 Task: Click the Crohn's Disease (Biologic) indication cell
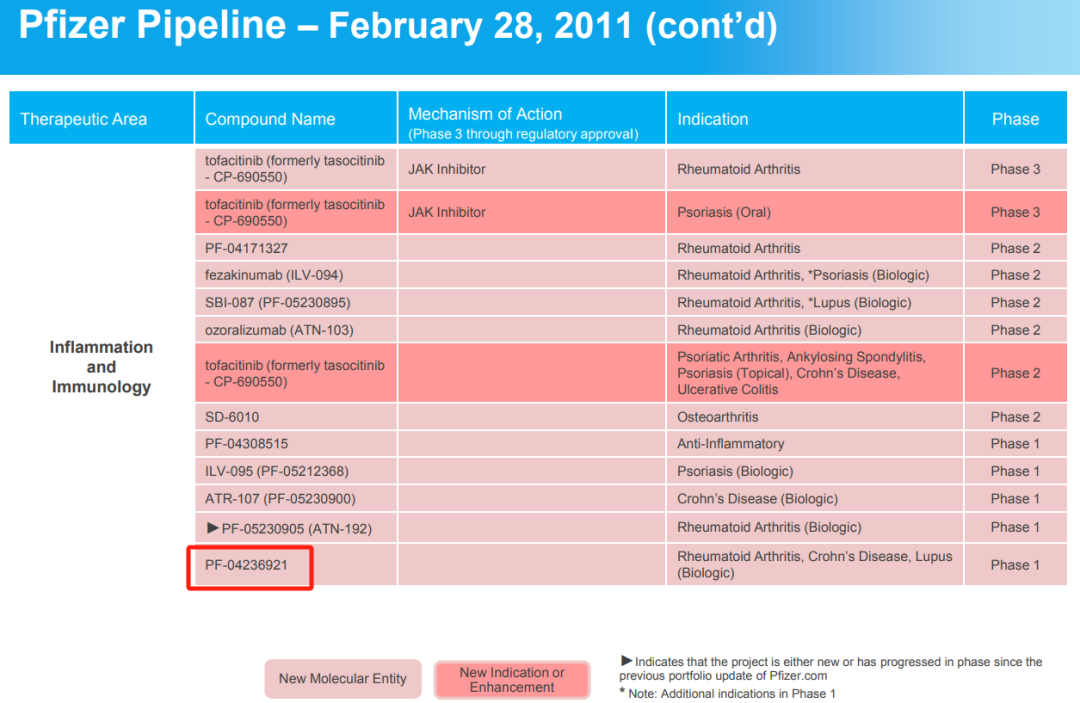click(815, 499)
